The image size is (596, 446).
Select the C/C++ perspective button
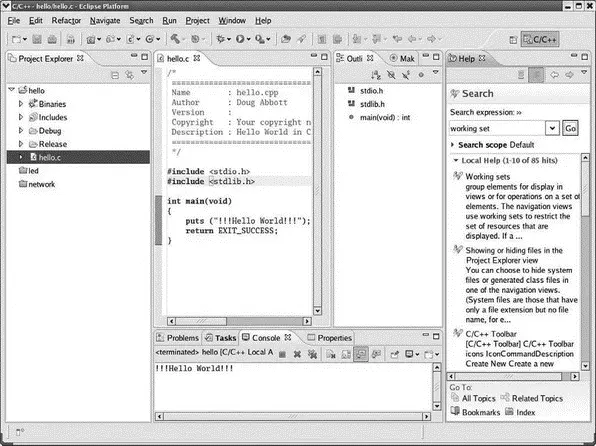click(x=540, y=40)
